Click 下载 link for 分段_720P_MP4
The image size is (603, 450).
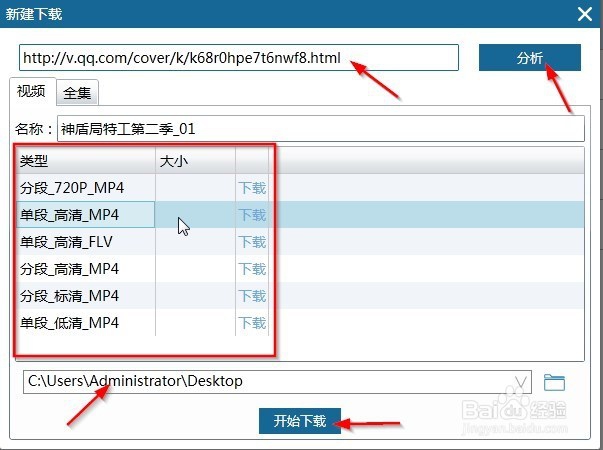pyautogui.click(x=252, y=188)
